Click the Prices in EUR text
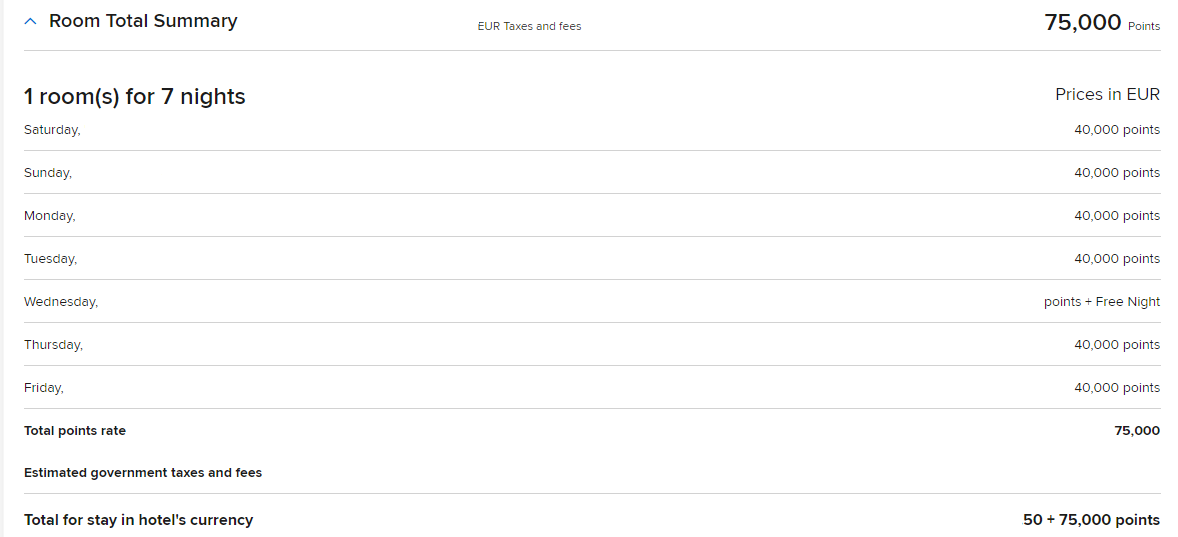1178x537 pixels. pyautogui.click(x=1107, y=95)
